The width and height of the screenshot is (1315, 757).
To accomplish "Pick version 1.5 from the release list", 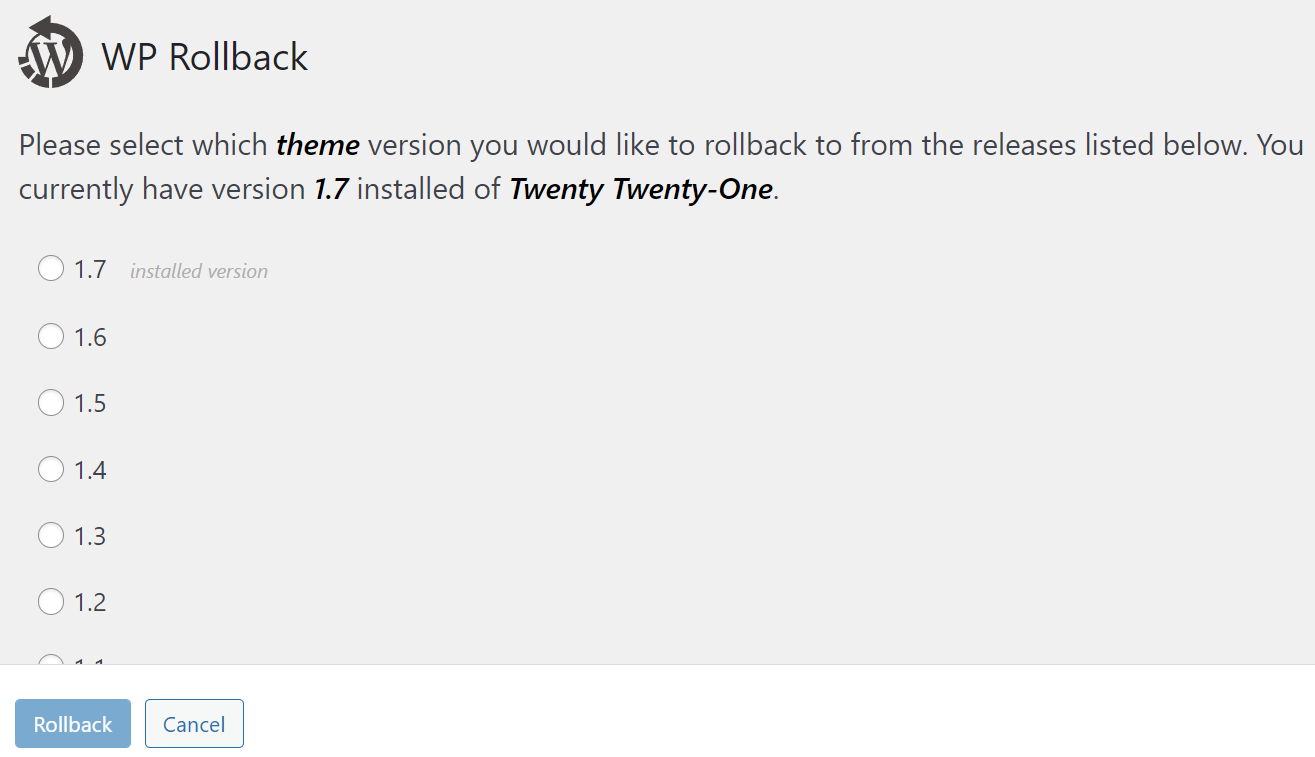I will click(51, 402).
